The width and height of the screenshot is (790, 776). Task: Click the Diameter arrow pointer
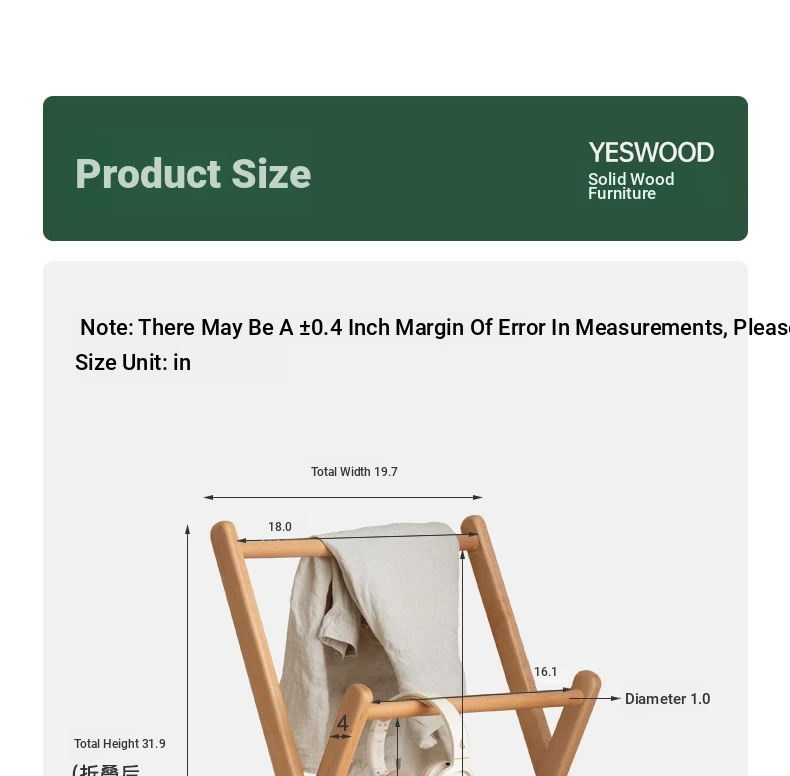tap(595, 698)
